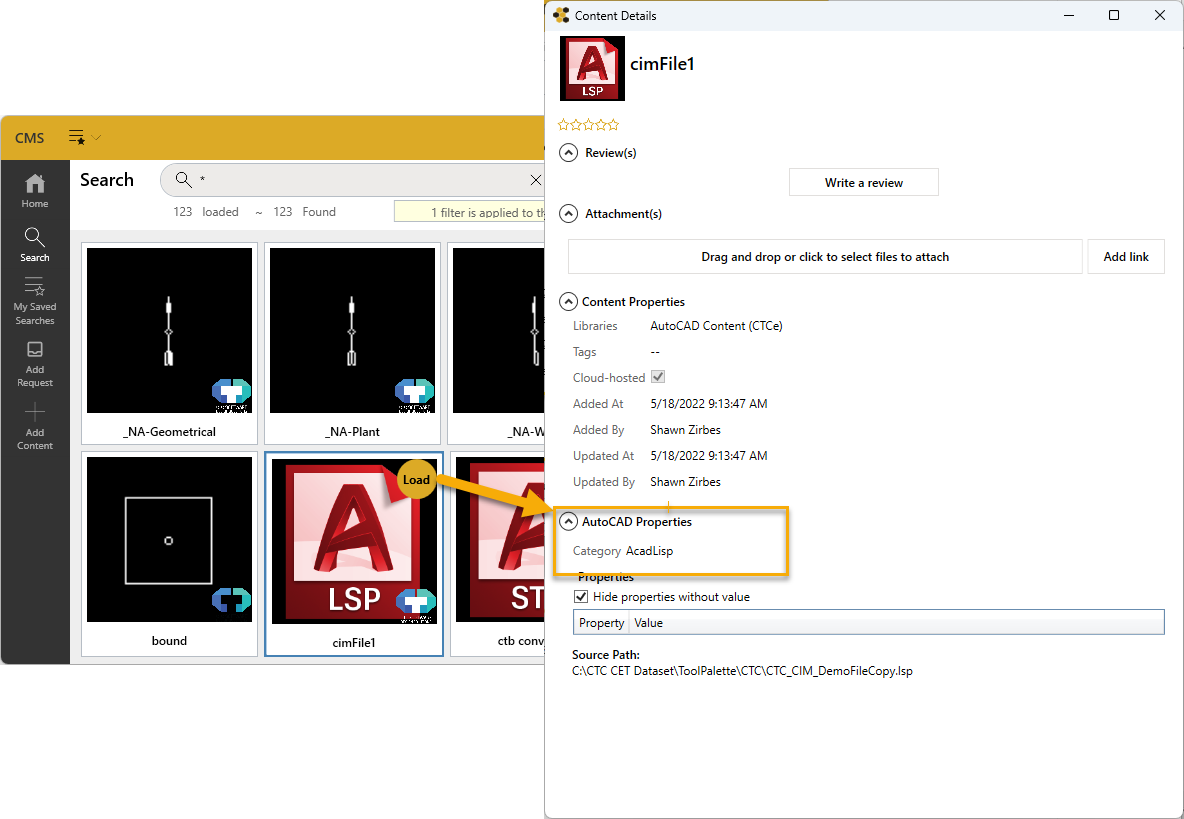1184x819 pixels.
Task: Collapse the Review(s) section
Action: (568, 152)
